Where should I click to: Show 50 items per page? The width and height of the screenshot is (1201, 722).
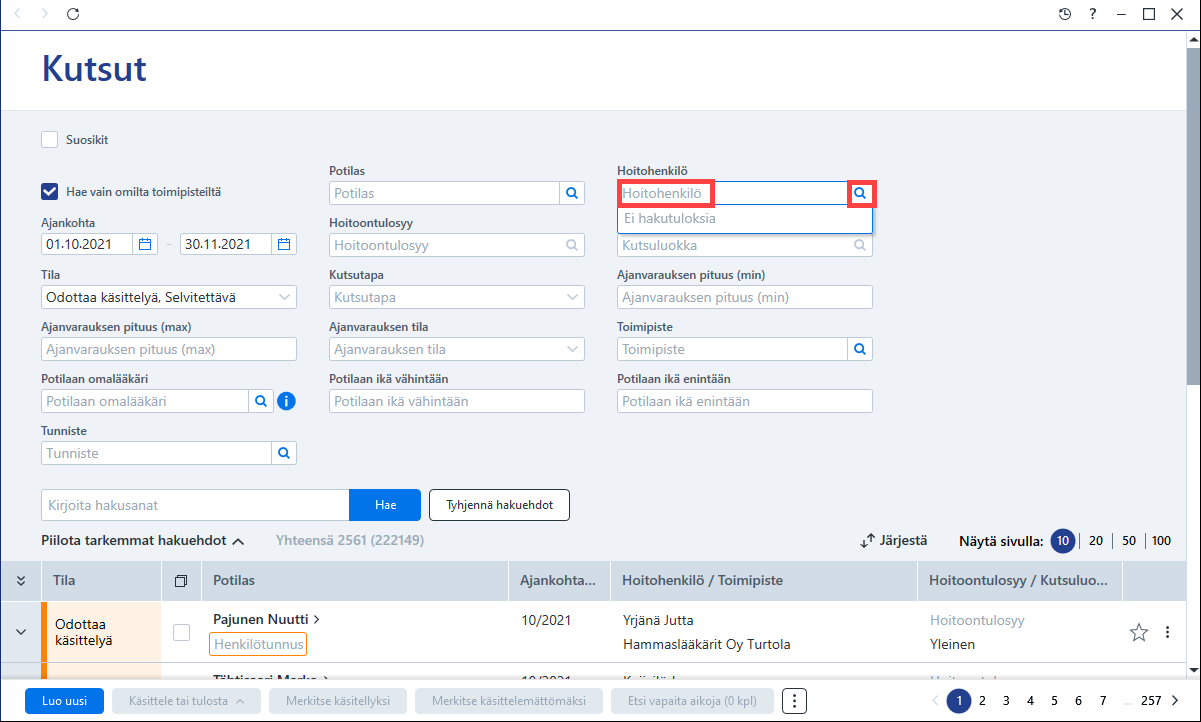tap(1129, 541)
